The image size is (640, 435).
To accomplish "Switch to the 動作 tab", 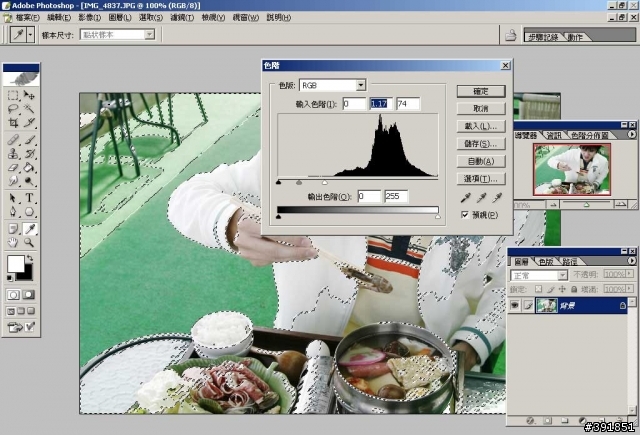I will point(575,37).
